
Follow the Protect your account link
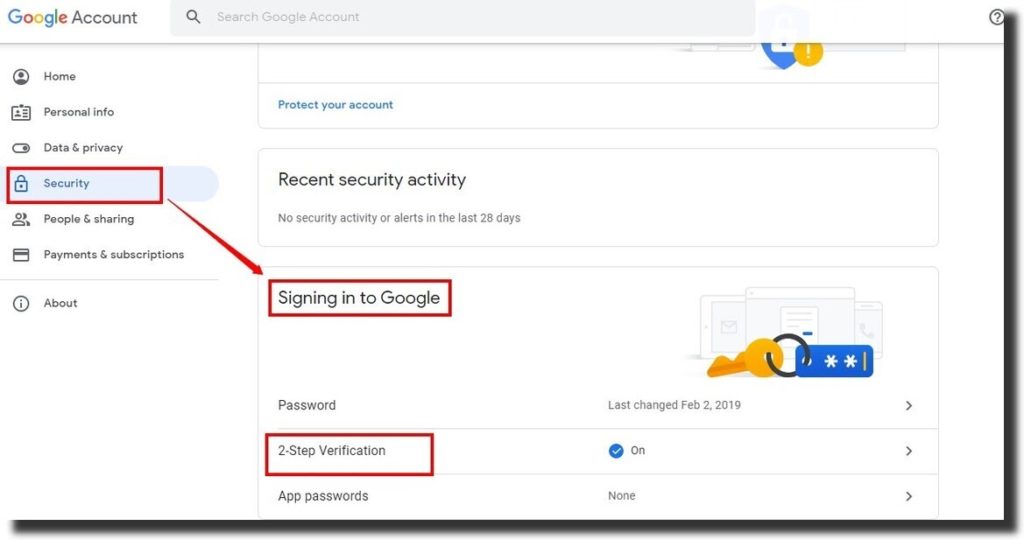click(x=335, y=104)
